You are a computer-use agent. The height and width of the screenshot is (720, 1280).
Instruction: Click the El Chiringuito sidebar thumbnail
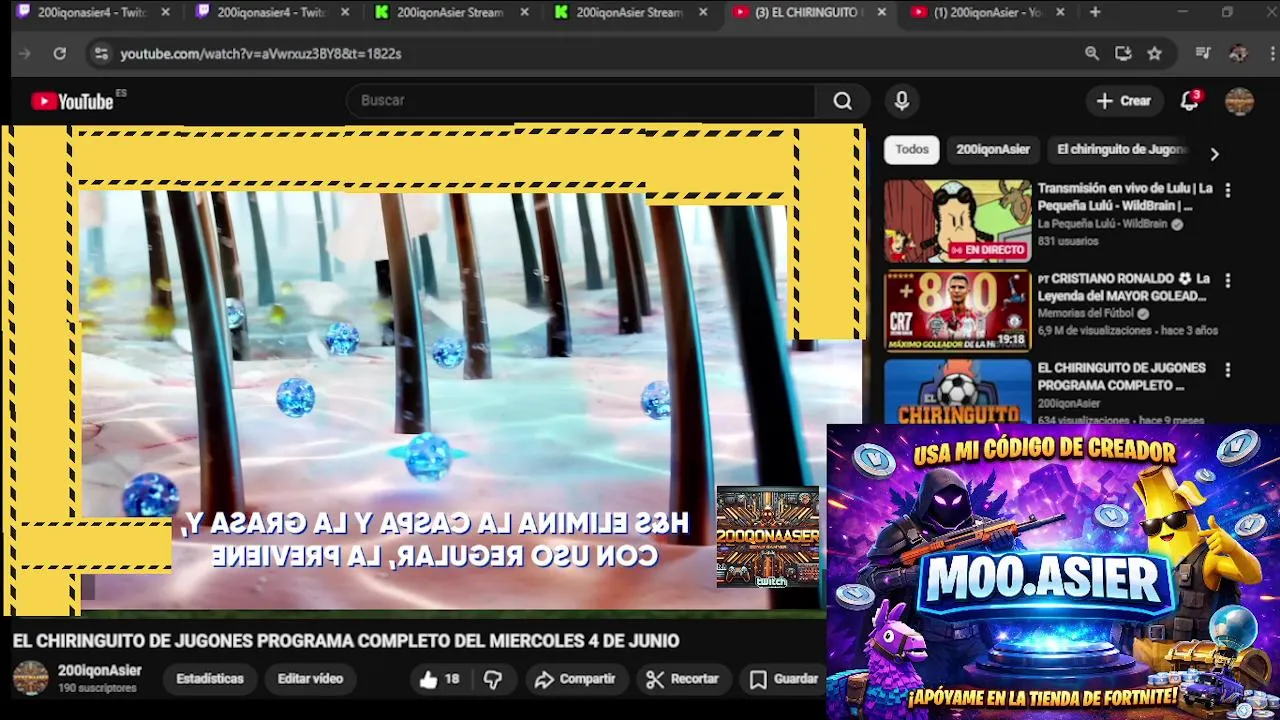pyautogui.click(x=957, y=392)
